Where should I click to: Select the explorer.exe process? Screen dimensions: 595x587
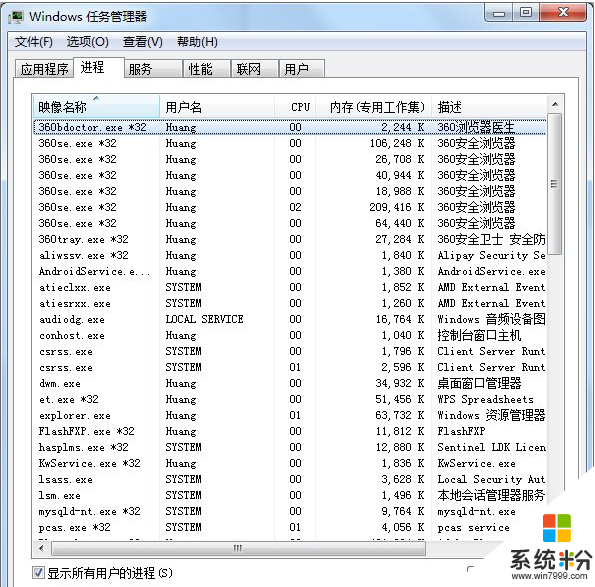click(x=290, y=415)
